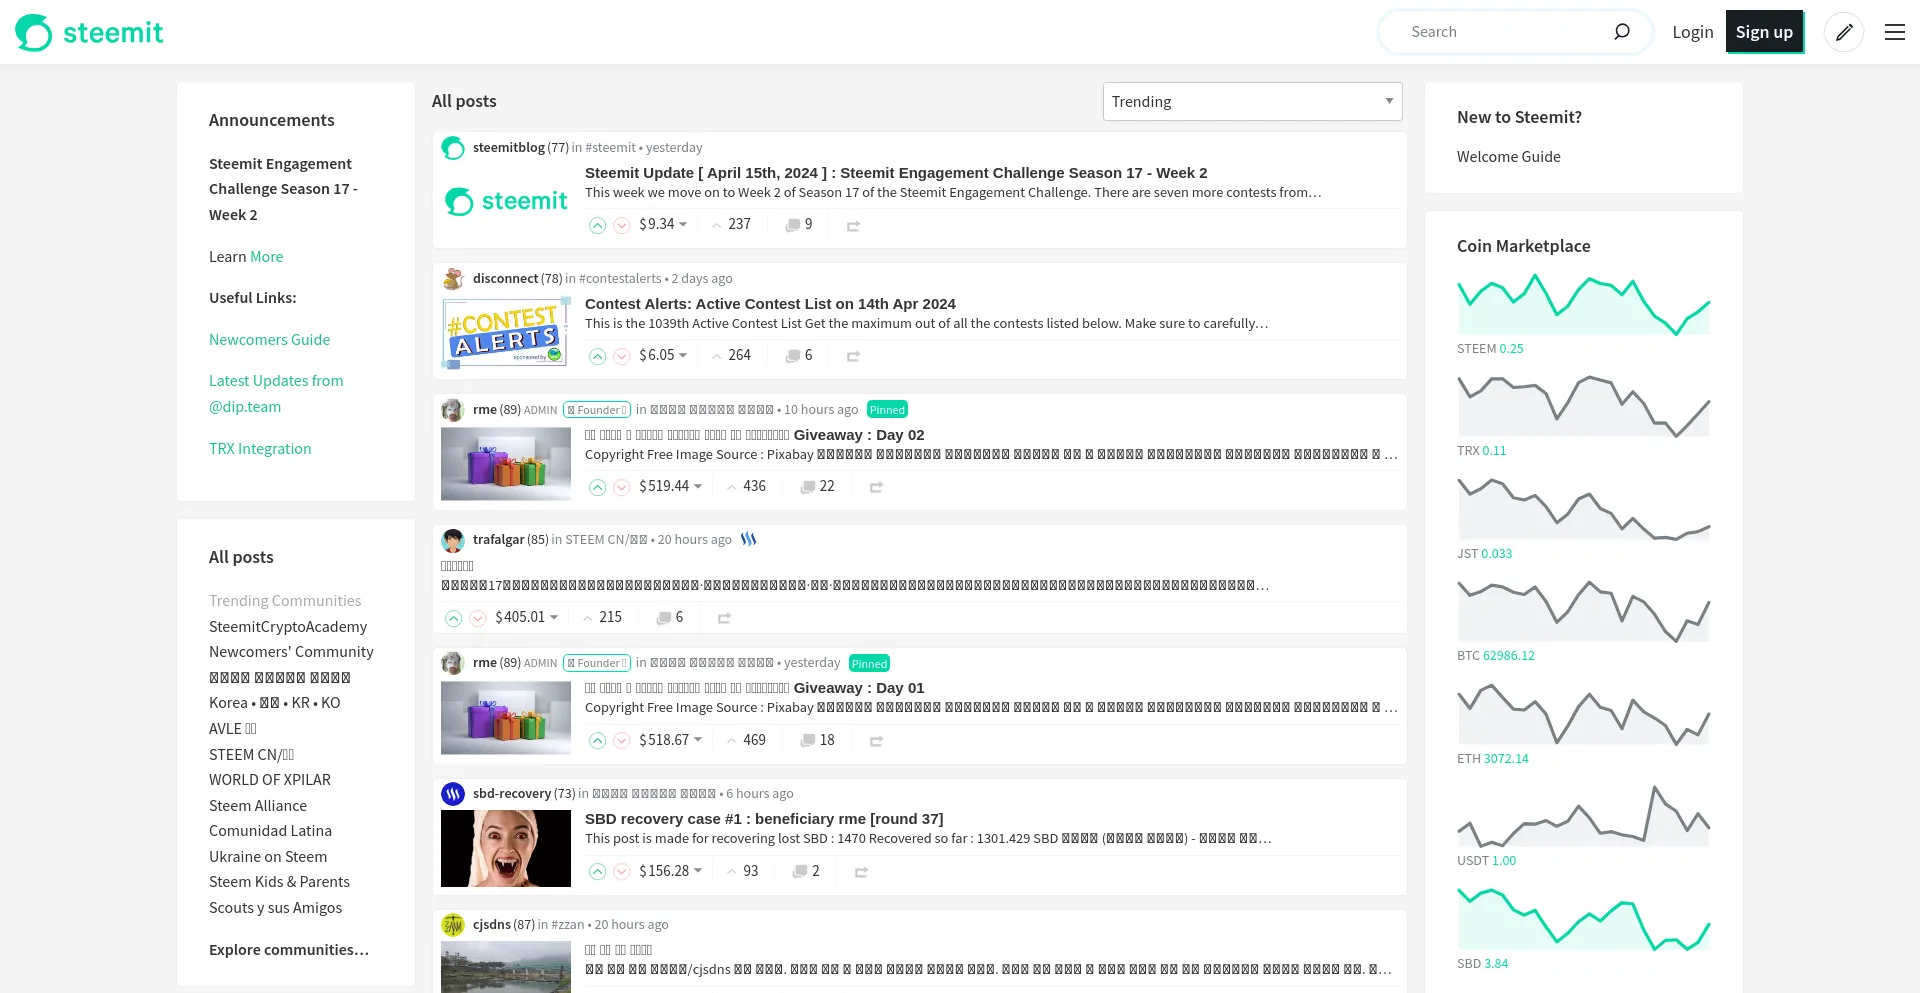Click the sbd-recovery avatar icon
Image resolution: width=1920 pixels, height=993 pixels.
[453, 794]
